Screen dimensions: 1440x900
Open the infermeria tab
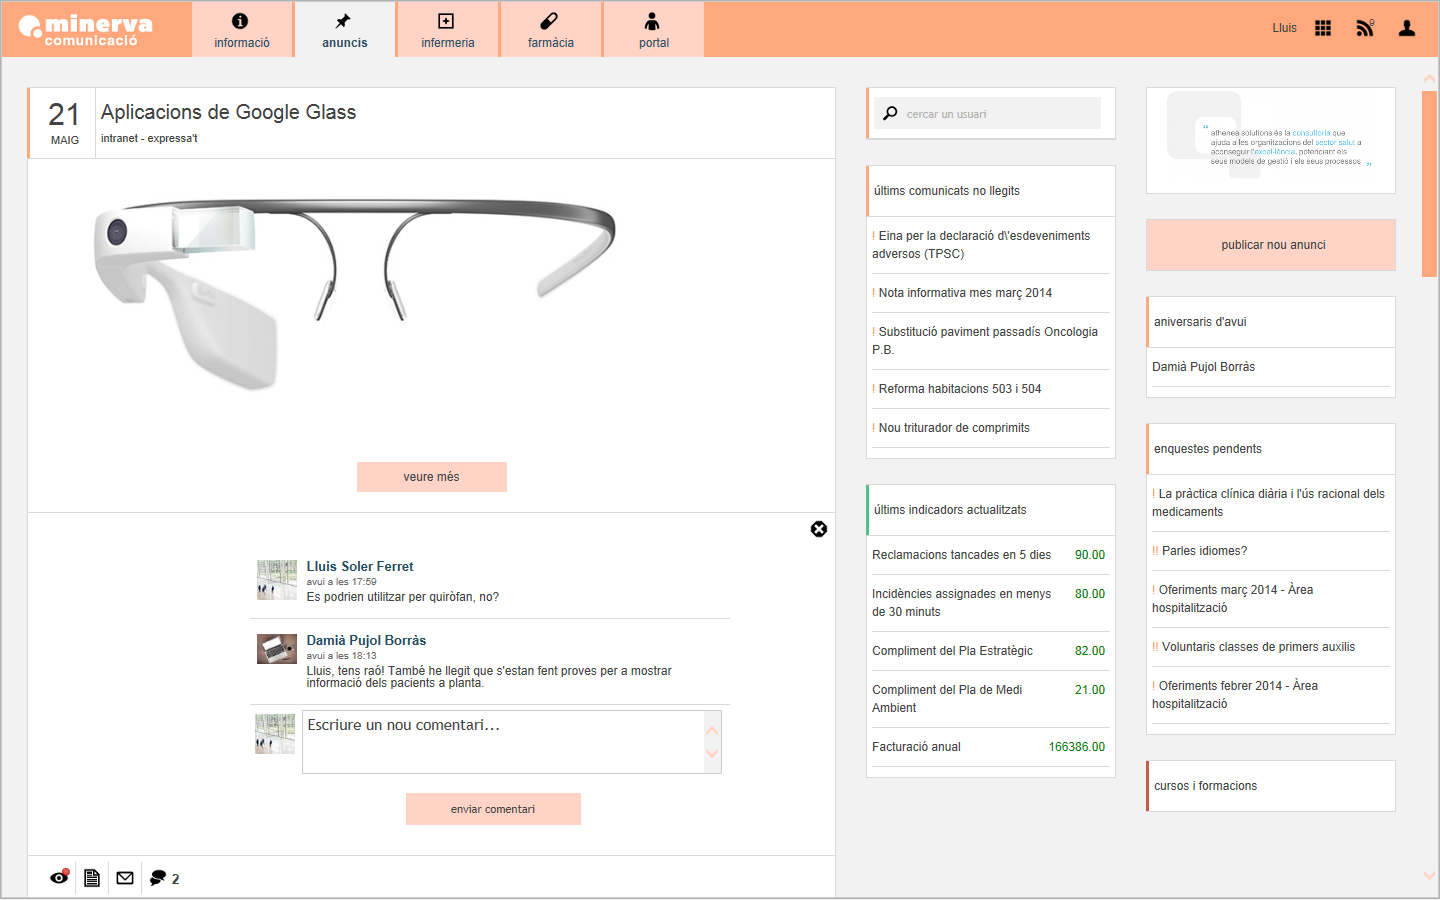coord(448,30)
